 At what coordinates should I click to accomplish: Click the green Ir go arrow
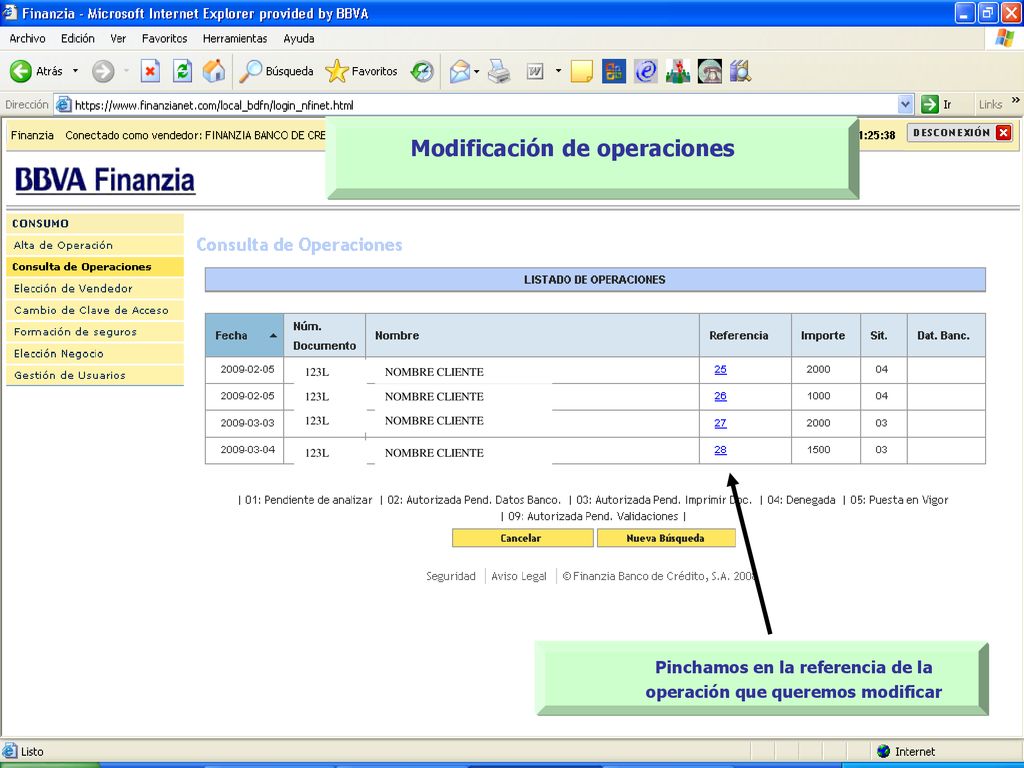point(929,104)
